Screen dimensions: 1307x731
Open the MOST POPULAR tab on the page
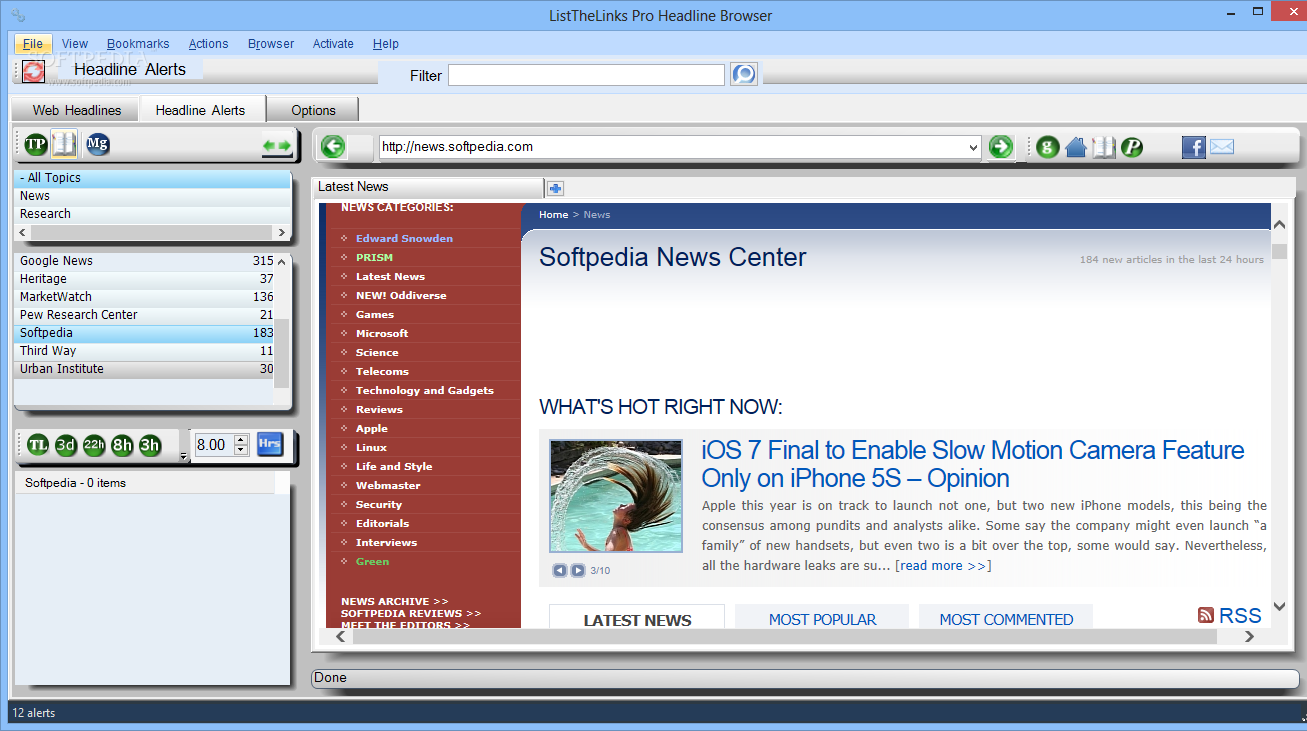[x=822, y=619]
